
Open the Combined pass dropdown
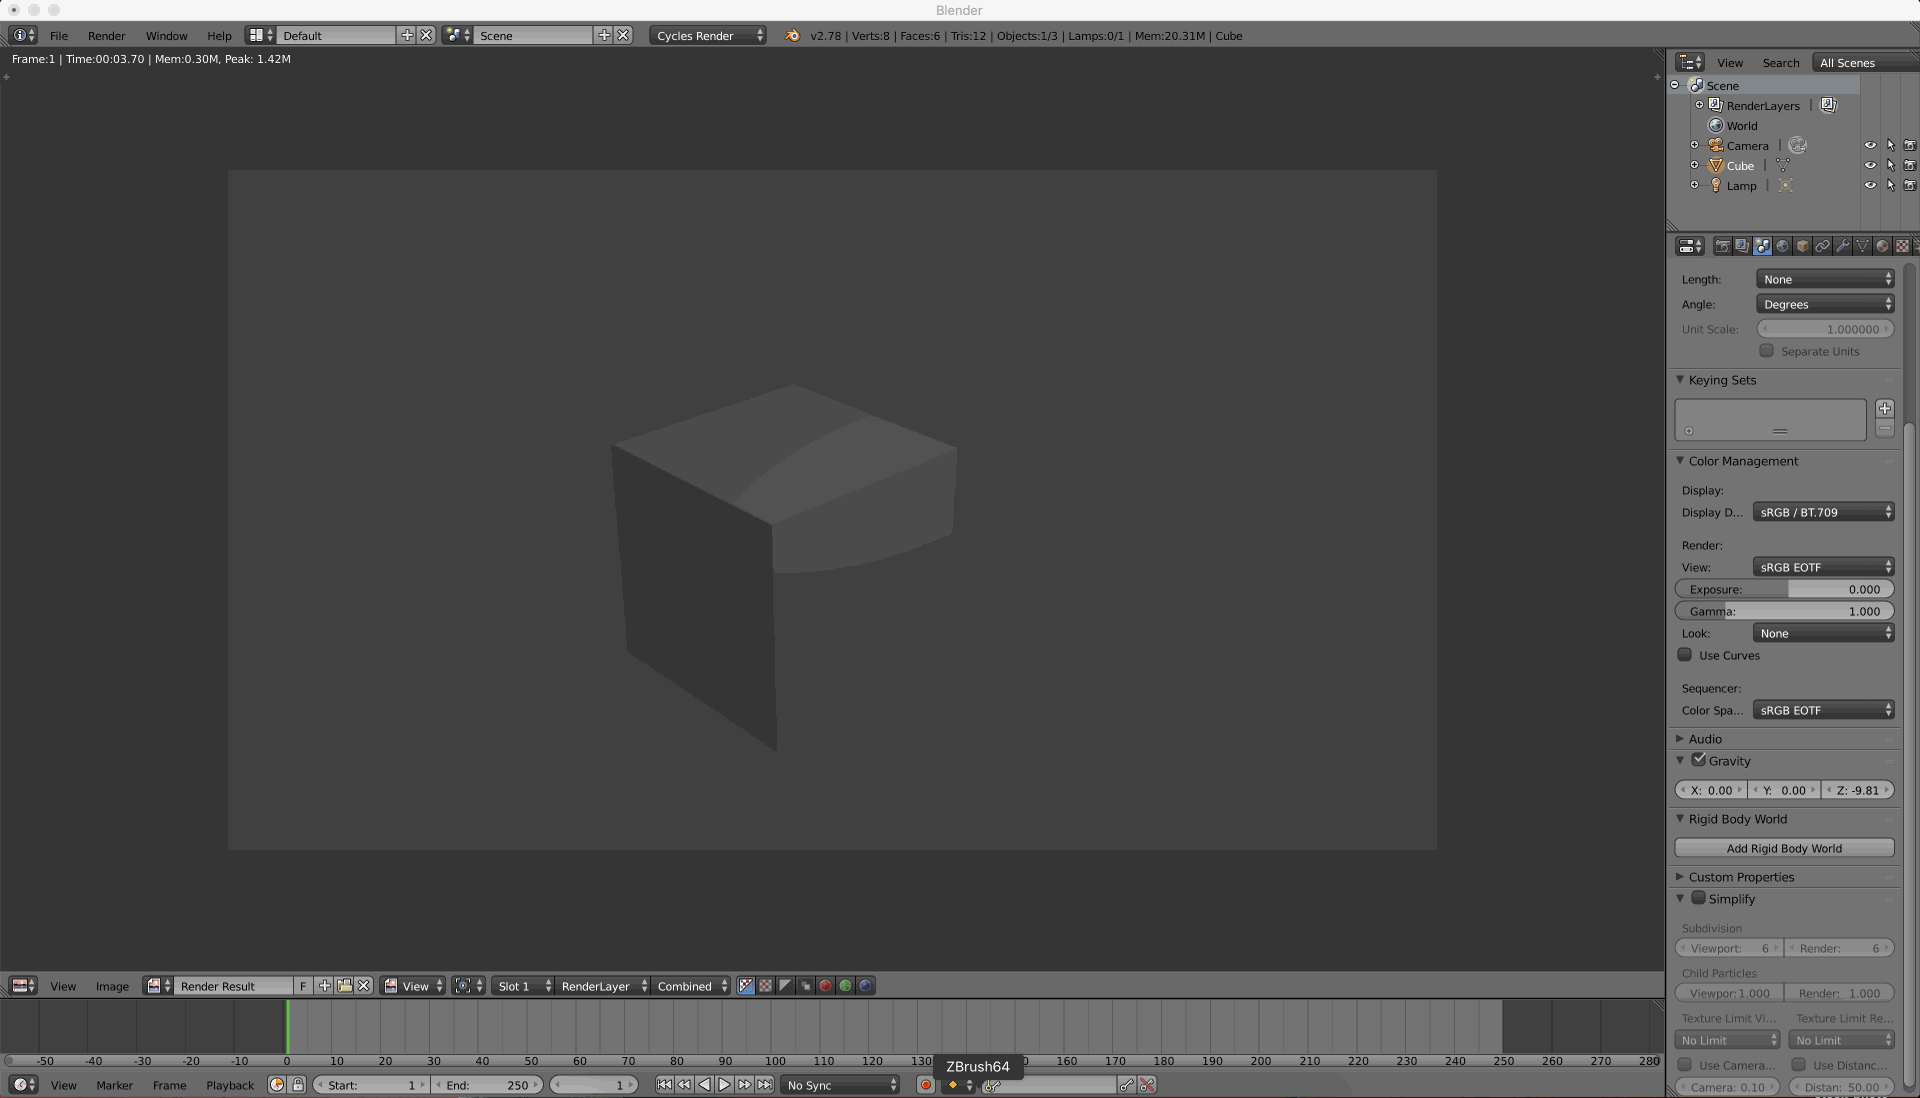[691, 986]
